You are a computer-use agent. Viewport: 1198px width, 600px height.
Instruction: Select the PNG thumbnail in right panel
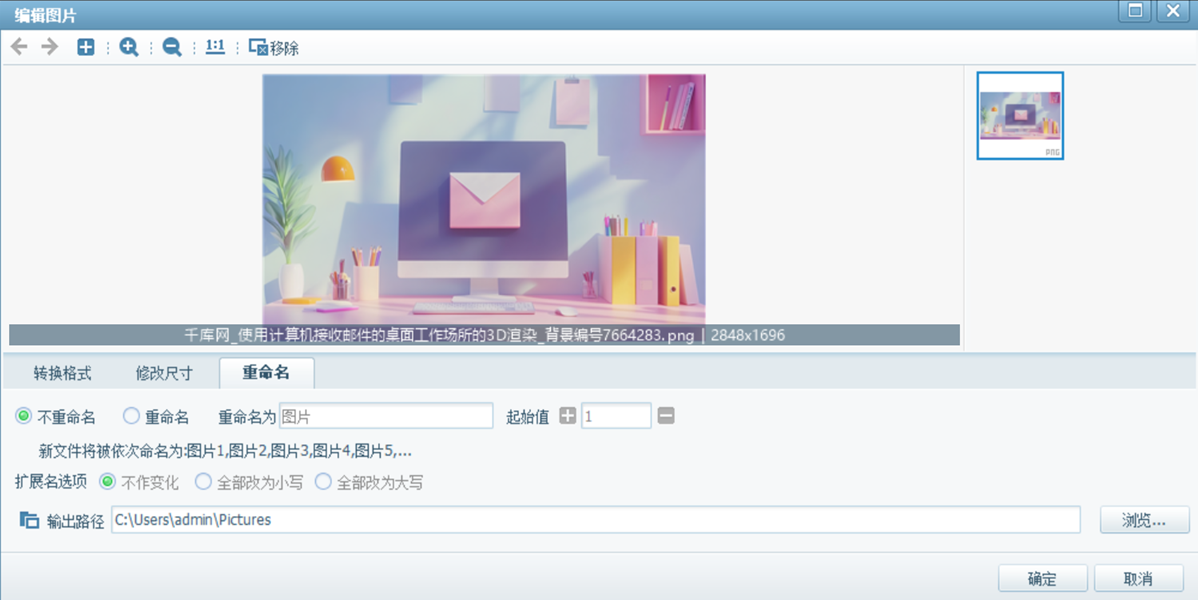click(1020, 115)
